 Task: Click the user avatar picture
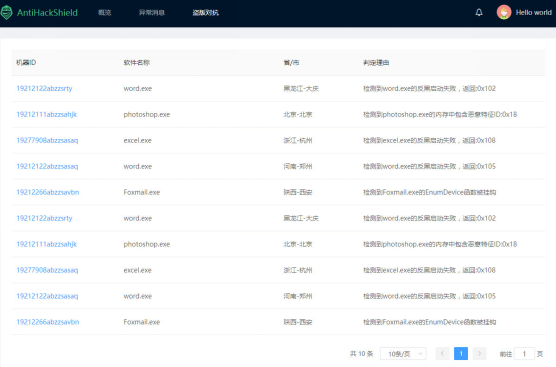click(x=504, y=12)
